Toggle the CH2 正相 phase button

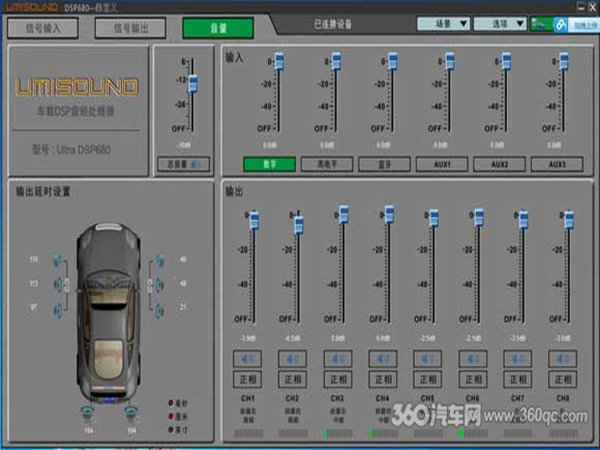[293, 379]
